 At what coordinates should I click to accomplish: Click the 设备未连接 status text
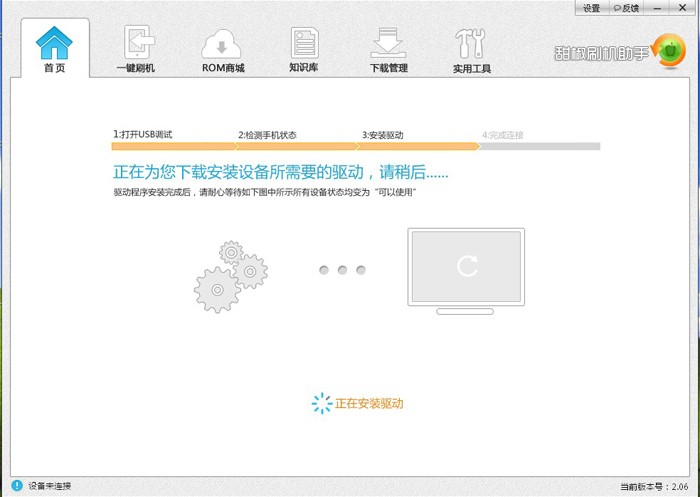(50, 486)
